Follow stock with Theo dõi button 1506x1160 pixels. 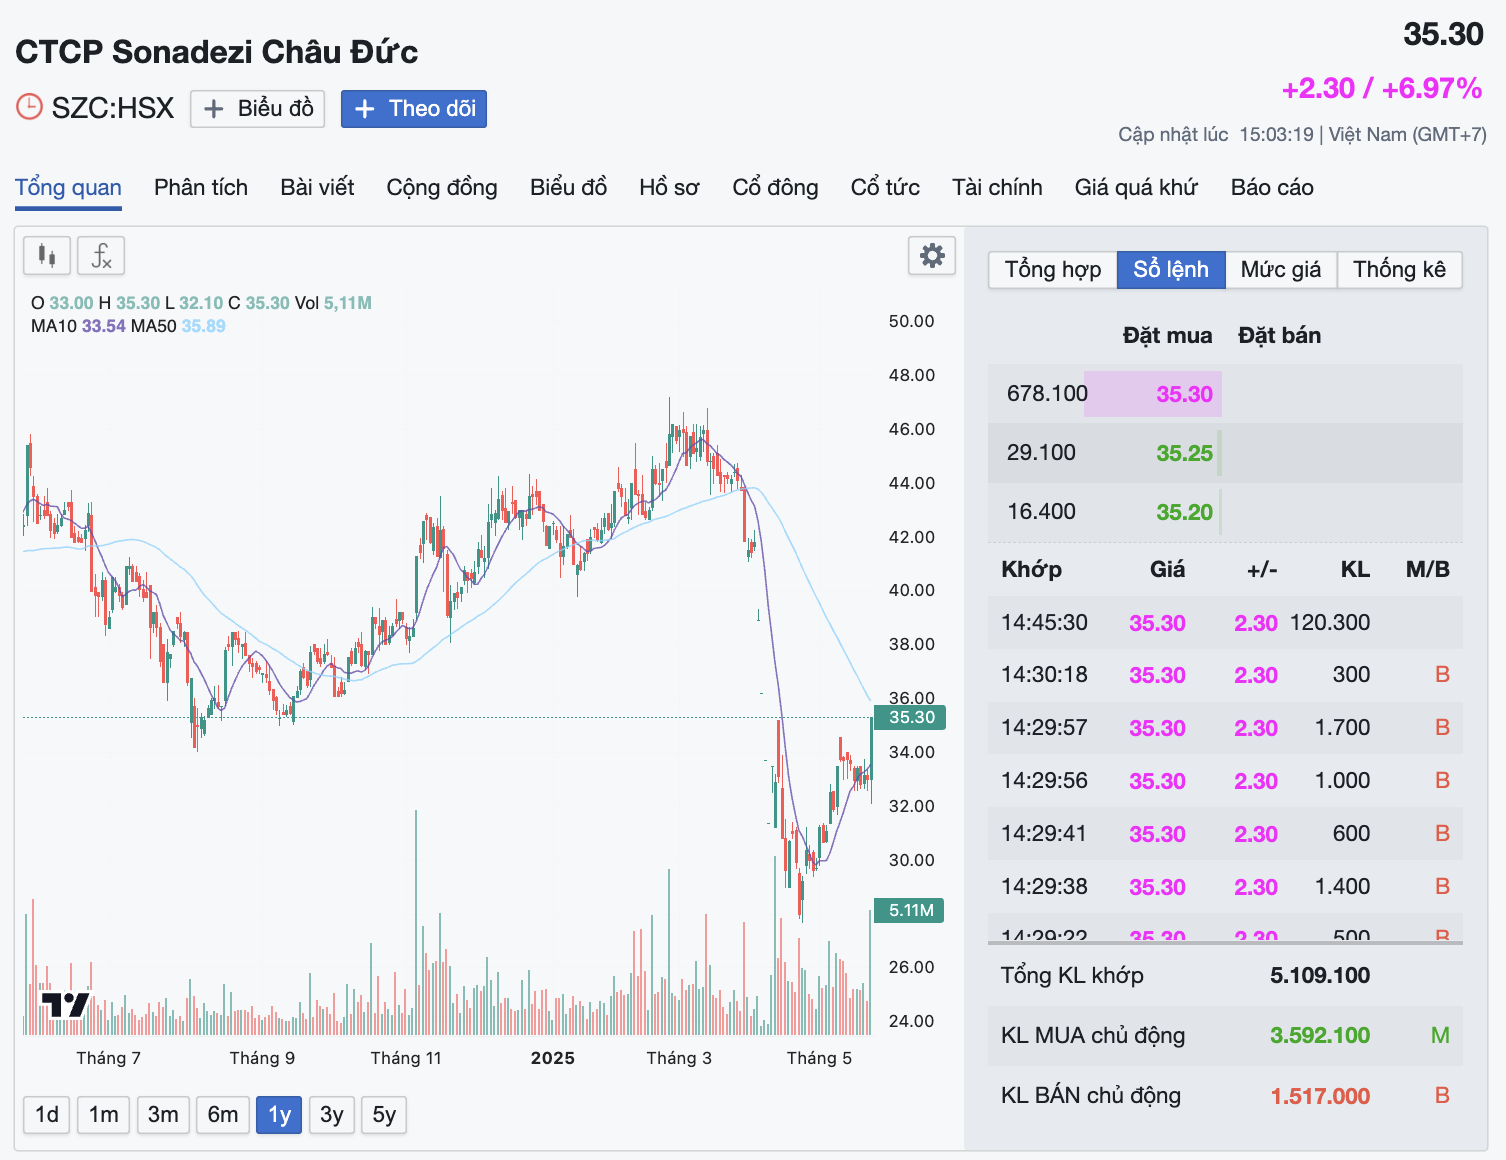point(414,109)
